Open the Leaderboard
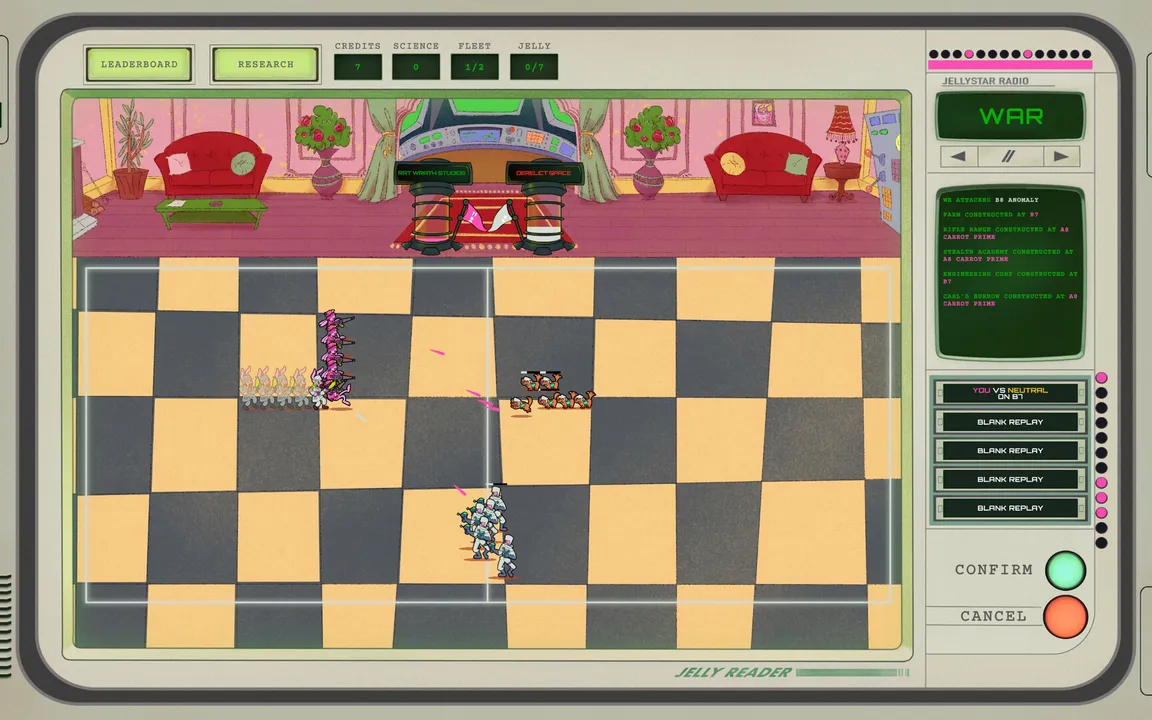The image size is (1152, 720). 139,65
